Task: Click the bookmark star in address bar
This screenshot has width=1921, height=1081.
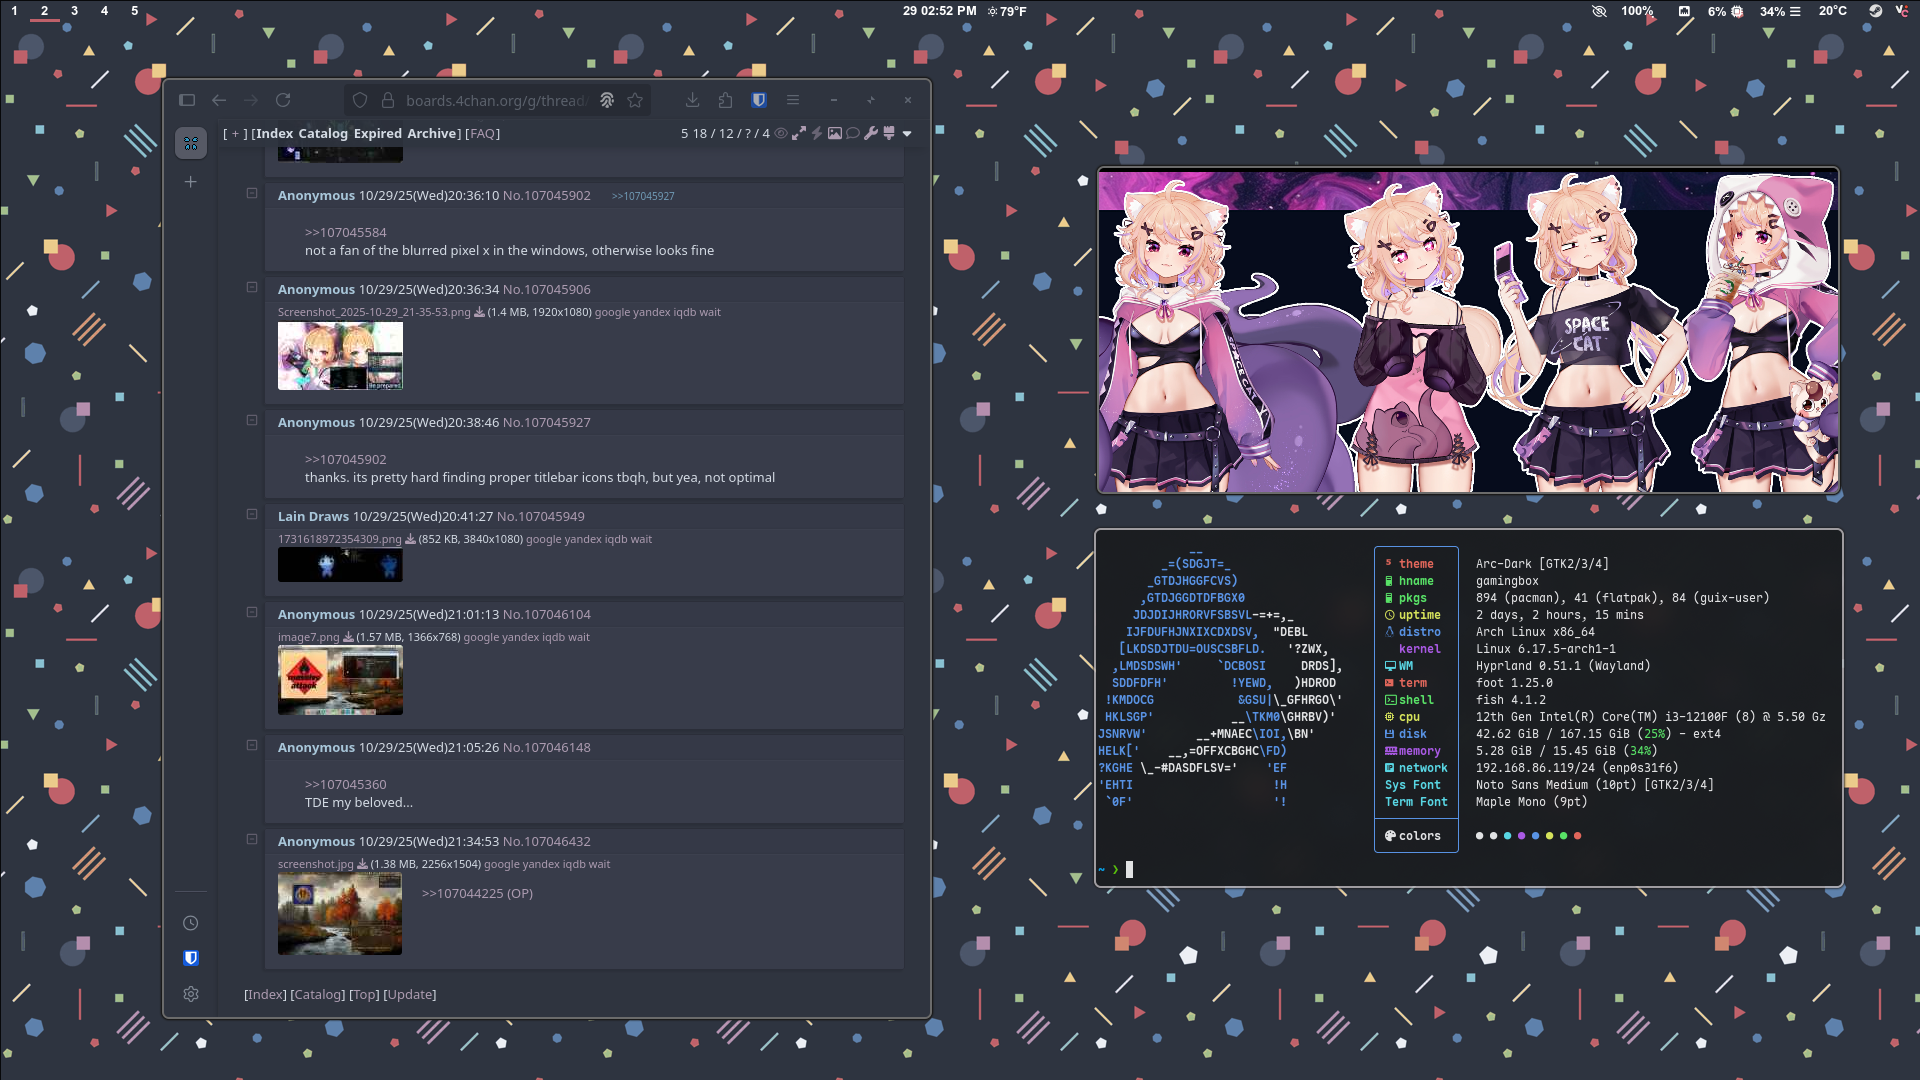Action: click(x=635, y=100)
